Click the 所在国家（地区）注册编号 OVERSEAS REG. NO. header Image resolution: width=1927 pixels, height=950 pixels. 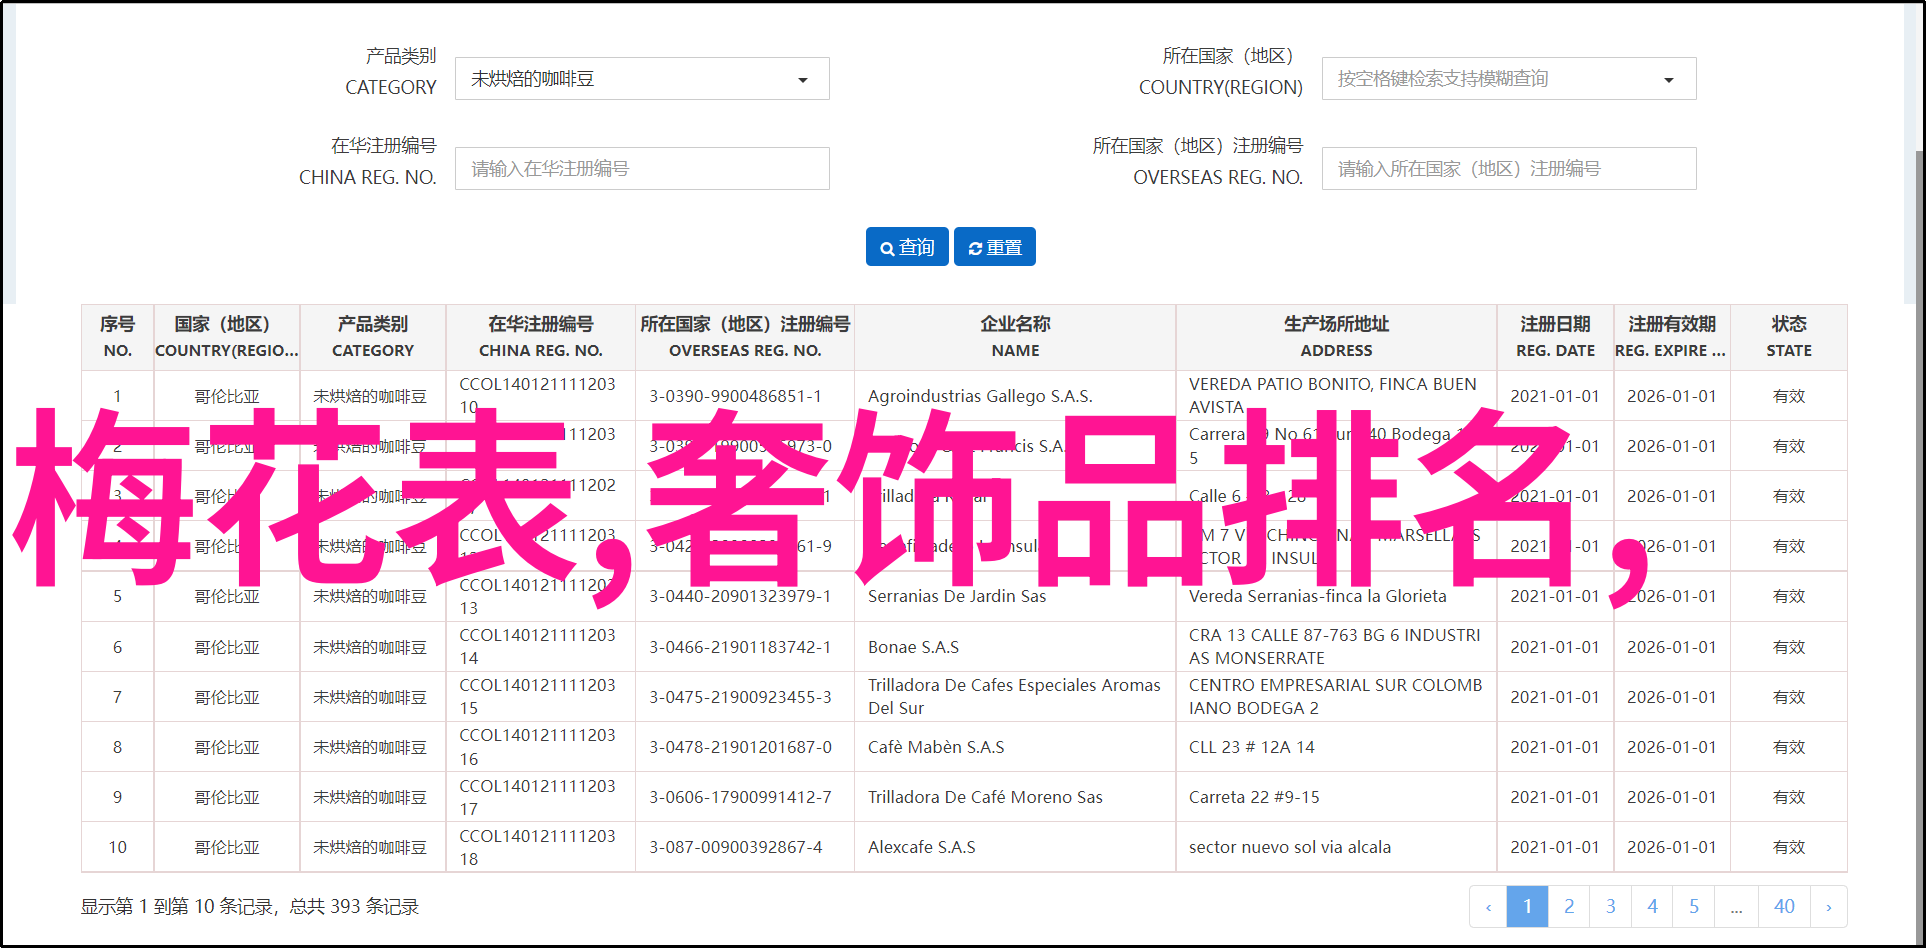tap(745, 337)
